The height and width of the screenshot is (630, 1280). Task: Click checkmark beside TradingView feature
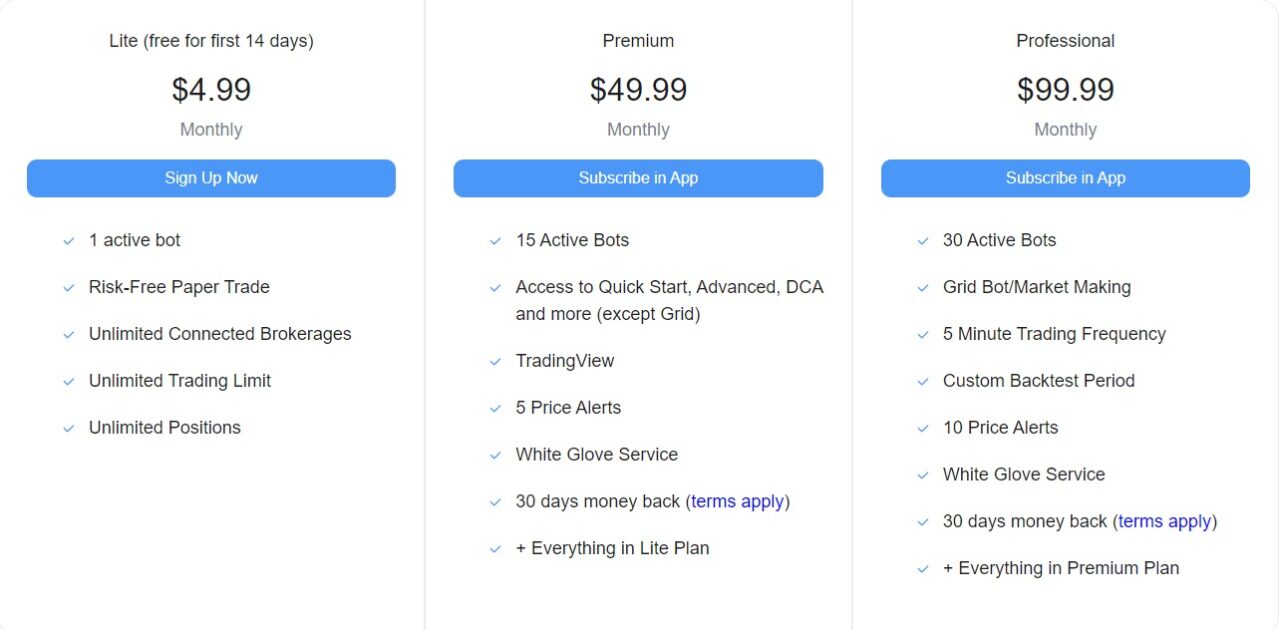pyautogui.click(x=495, y=362)
